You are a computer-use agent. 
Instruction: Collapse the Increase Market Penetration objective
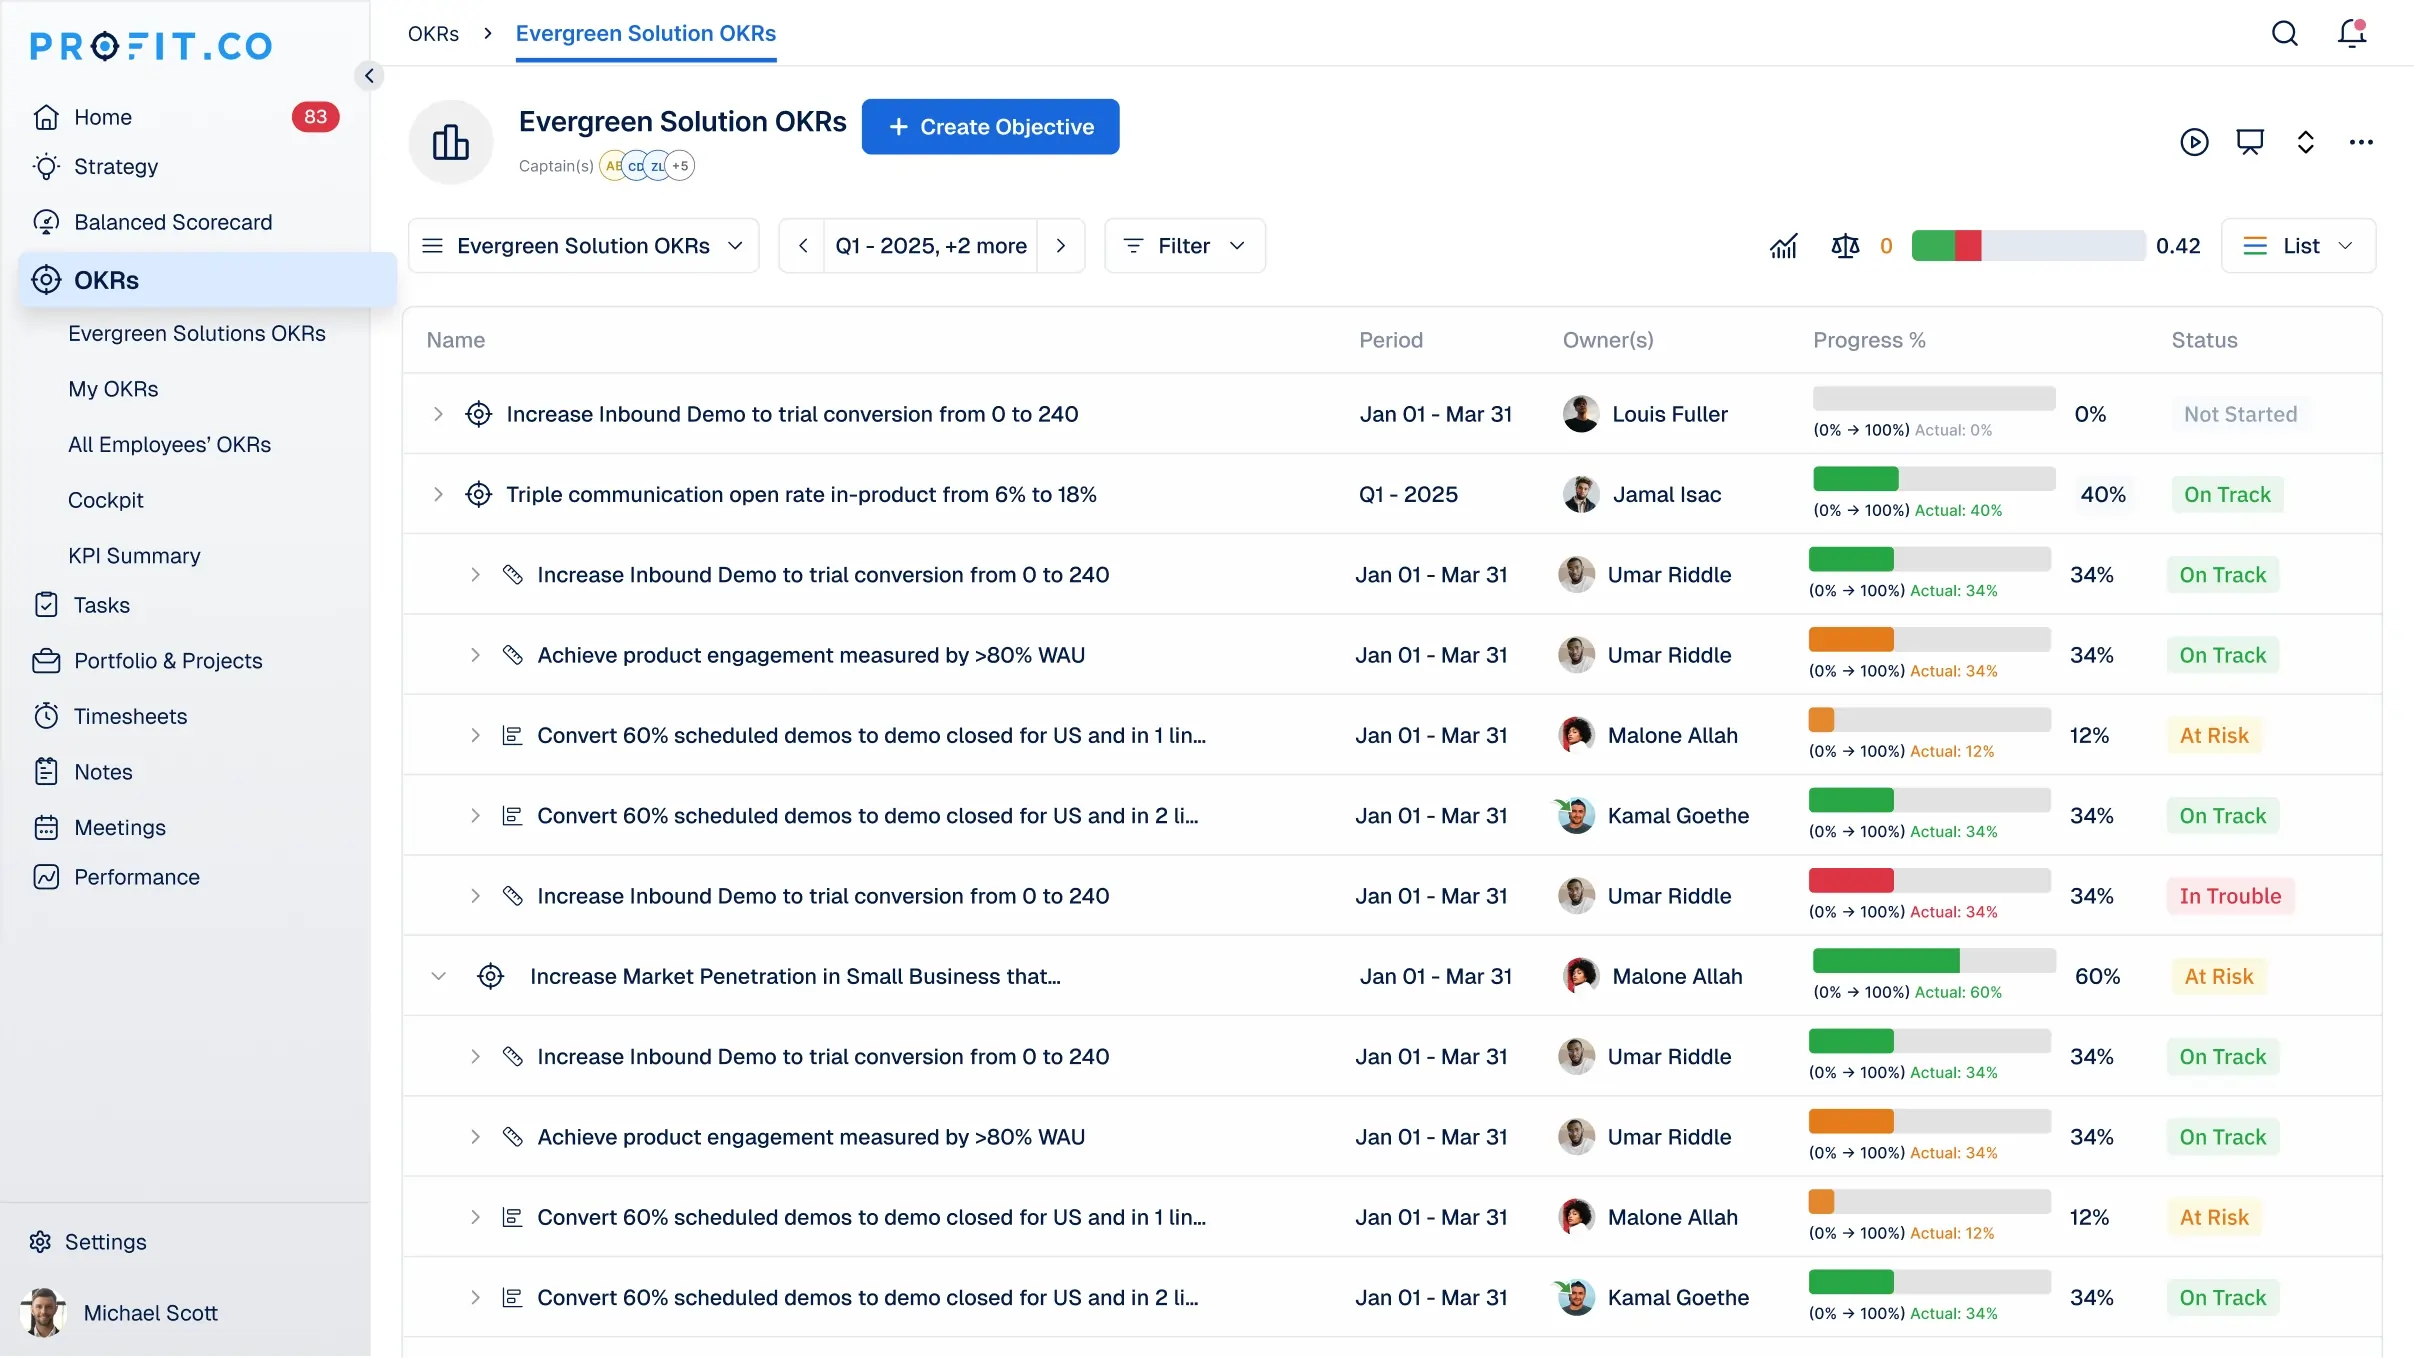[438, 976]
